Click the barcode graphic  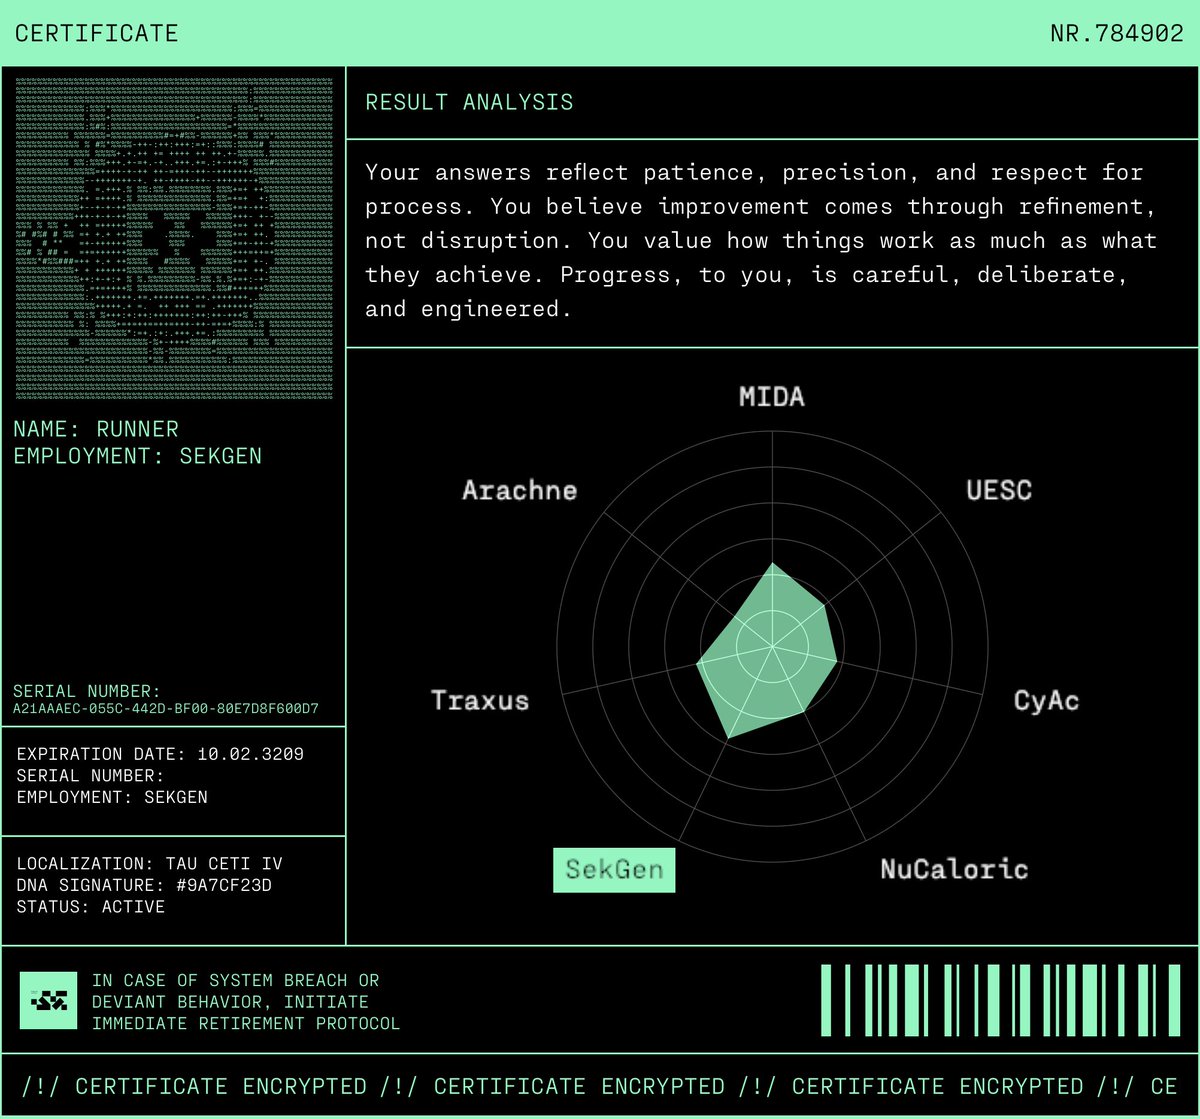click(1001, 1000)
